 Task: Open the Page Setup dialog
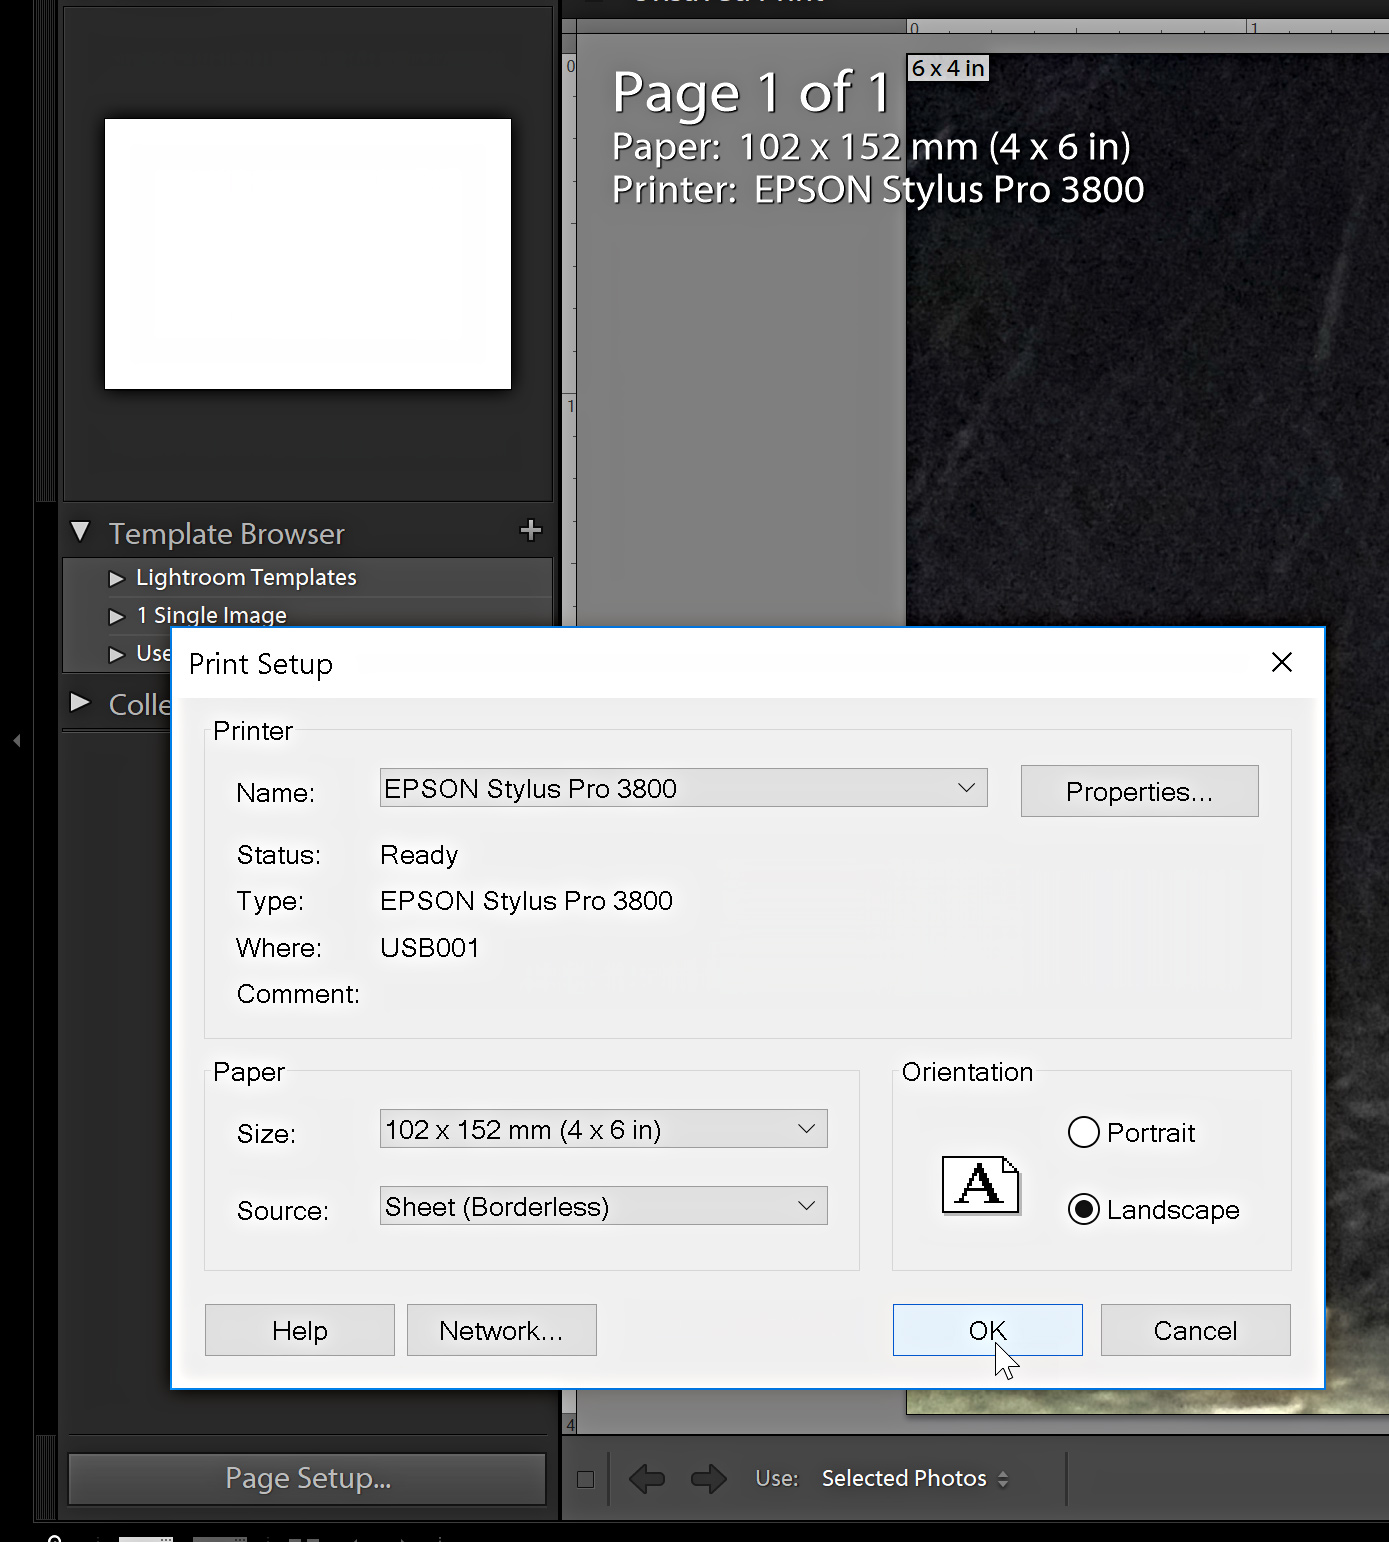click(x=307, y=1478)
